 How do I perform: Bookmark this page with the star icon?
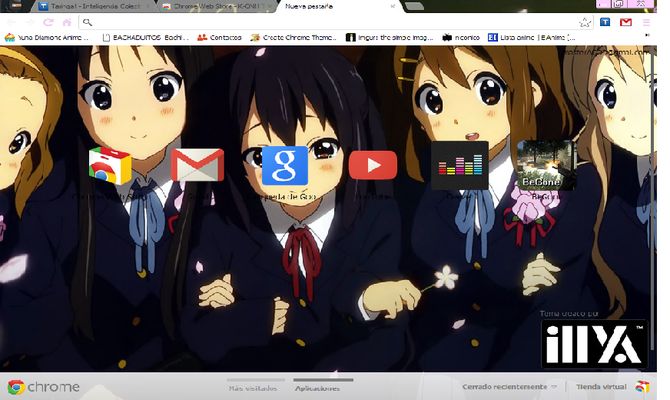coord(585,22)
